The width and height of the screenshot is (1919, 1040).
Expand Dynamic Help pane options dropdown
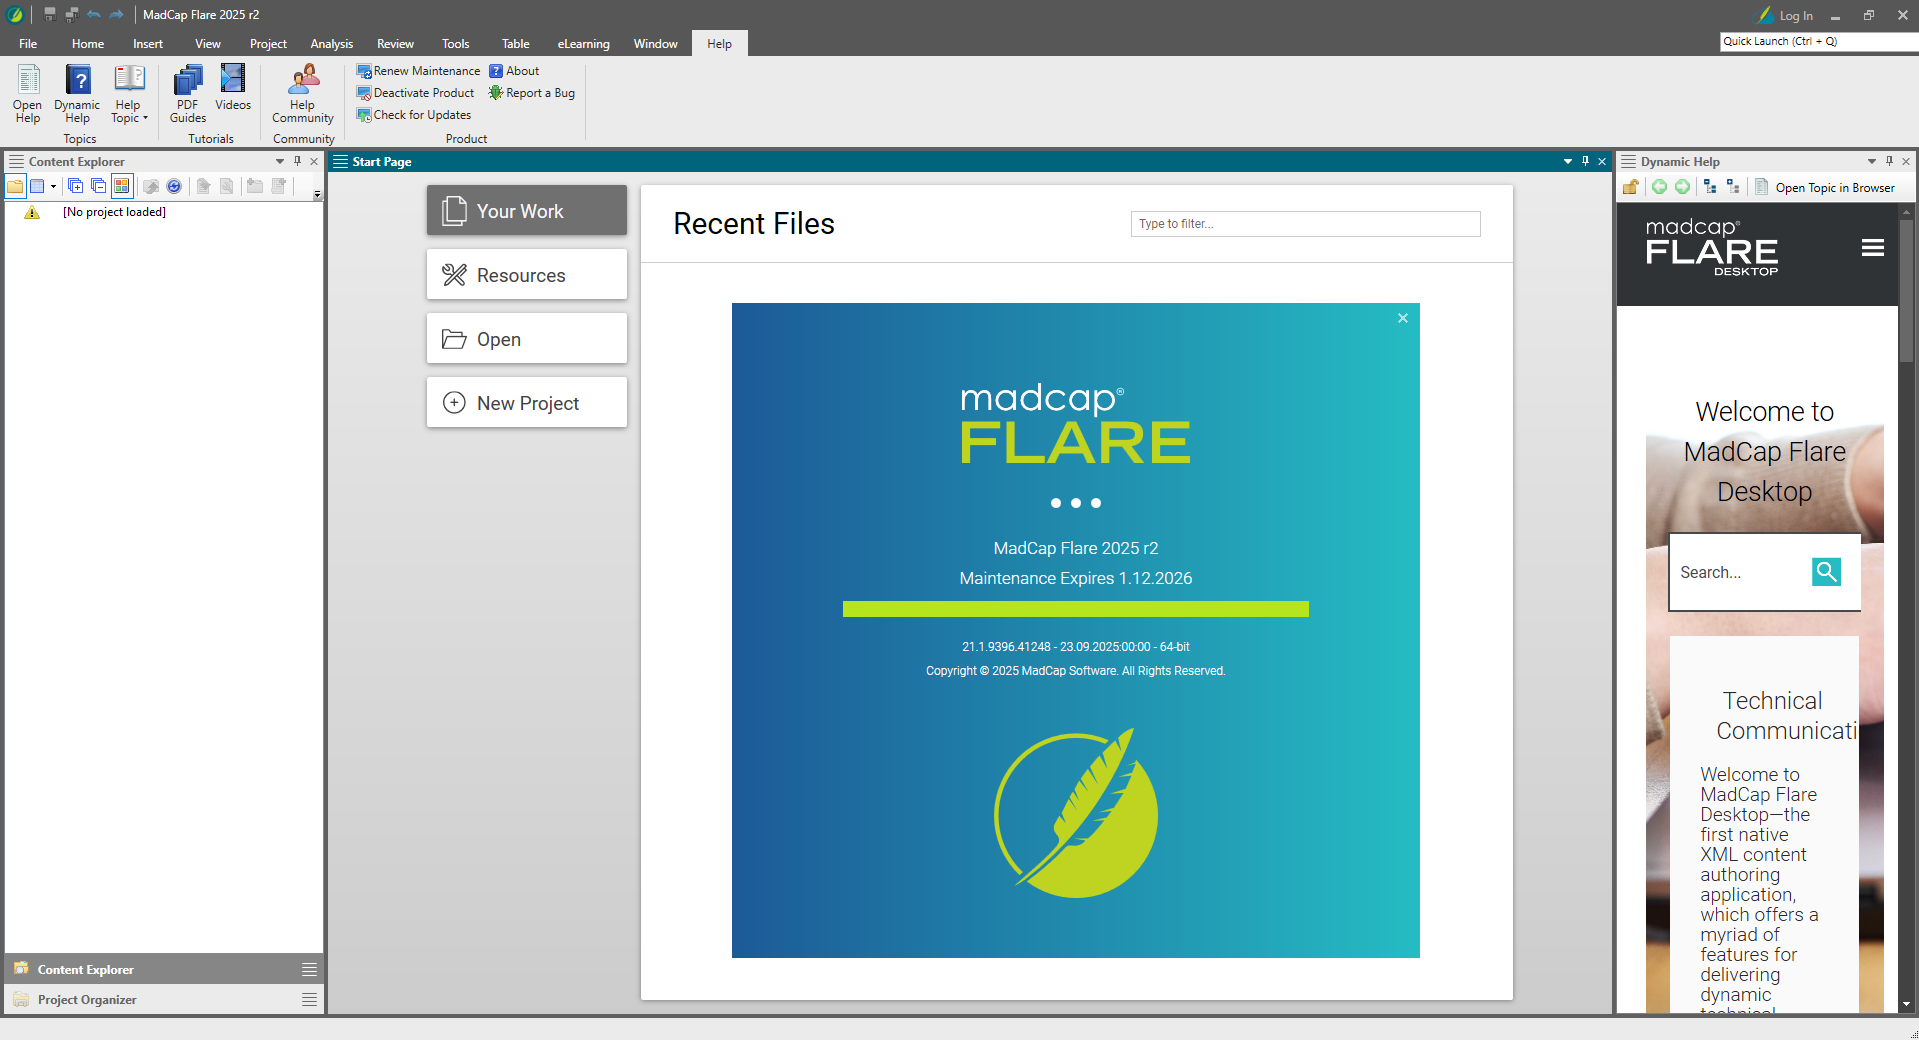[x=1871, y=161]
